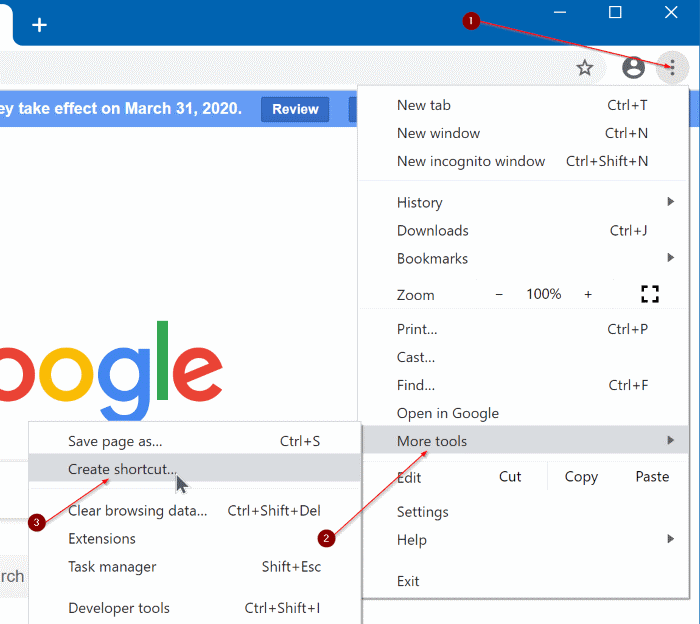700x624 pixels.
Task: Click the profile avatar icon
Action: pyautogui.click(x=633, y=68)
